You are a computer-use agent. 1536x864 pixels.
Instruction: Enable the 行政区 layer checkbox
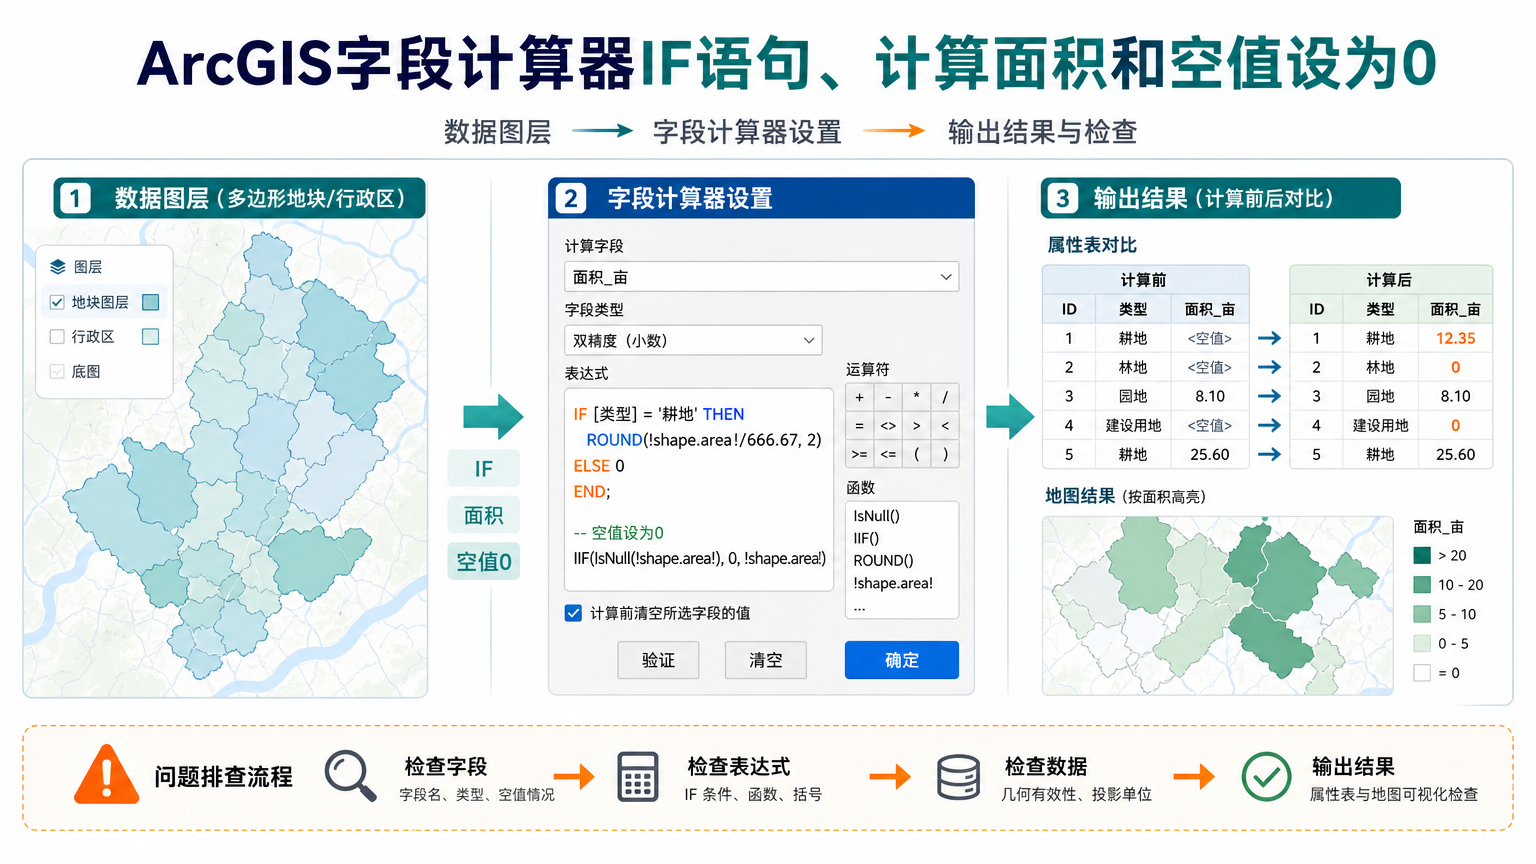57,337
